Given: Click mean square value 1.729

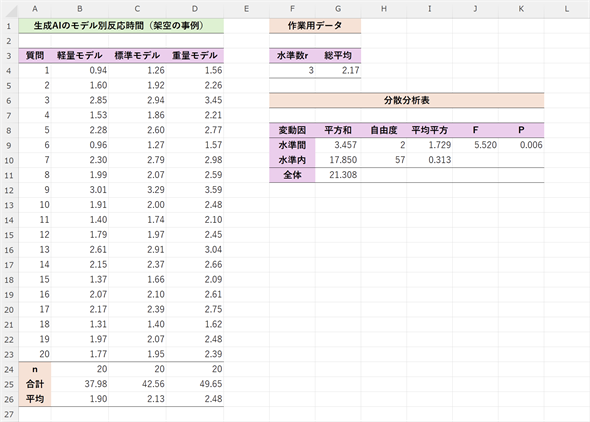Looking at the screenshot, I should click(x=430, y=145).
